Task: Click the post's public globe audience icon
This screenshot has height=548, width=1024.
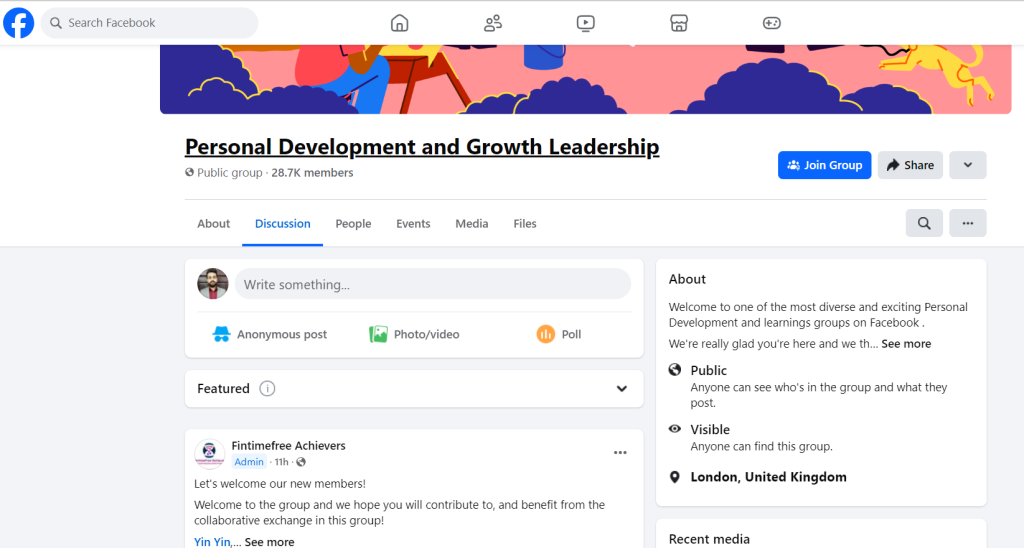Action: [301, 462]
